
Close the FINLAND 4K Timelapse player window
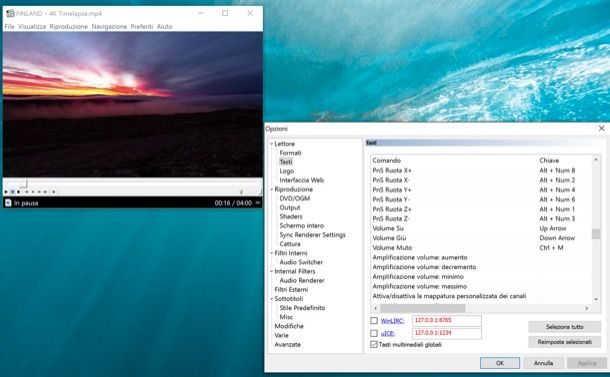pyautogui.click(x=250, y=13)
